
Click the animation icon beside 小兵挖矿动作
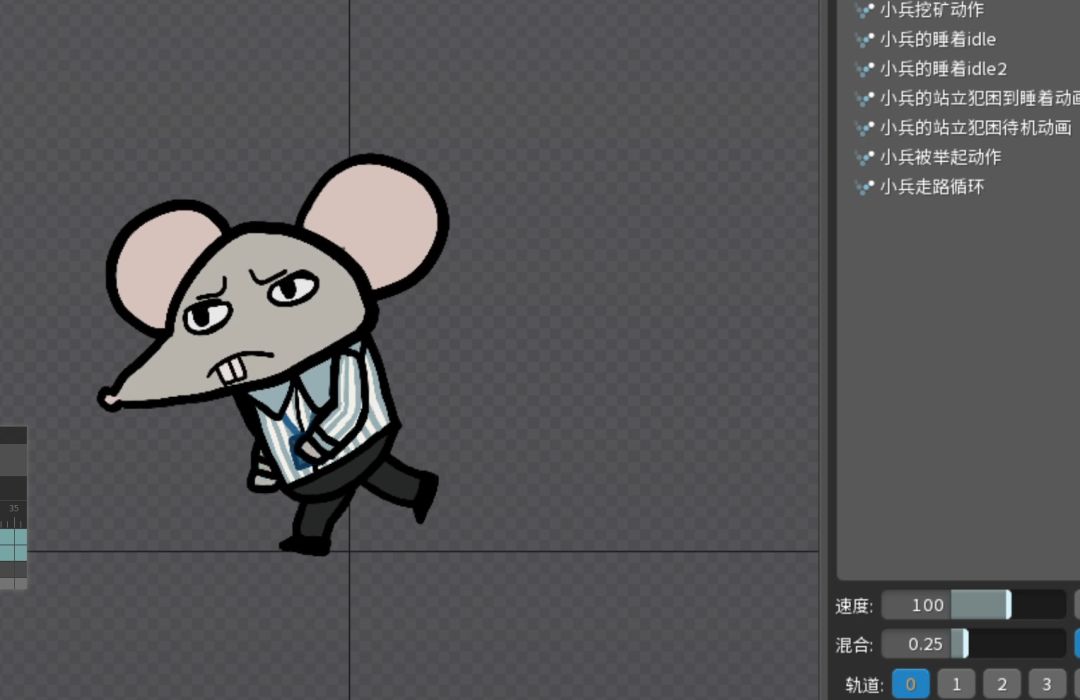(864, 10)
